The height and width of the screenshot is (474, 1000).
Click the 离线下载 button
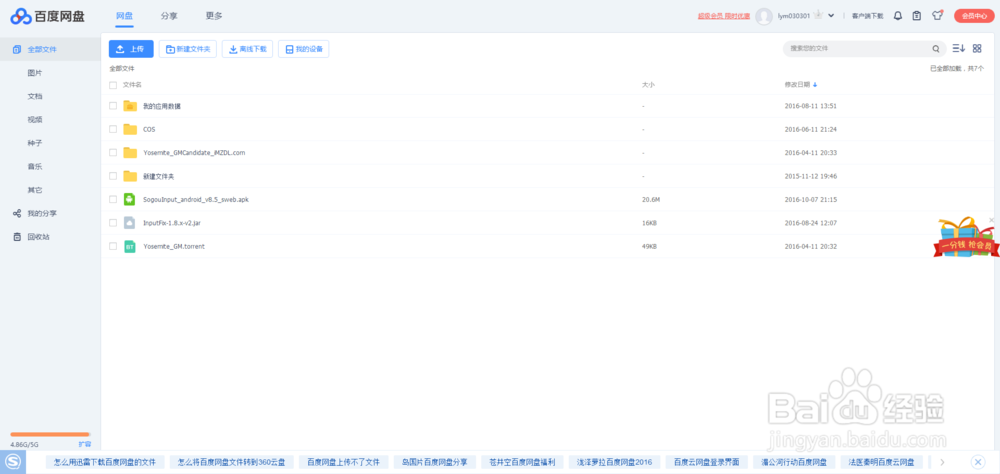pyautogui.click(x=247, y=49)
